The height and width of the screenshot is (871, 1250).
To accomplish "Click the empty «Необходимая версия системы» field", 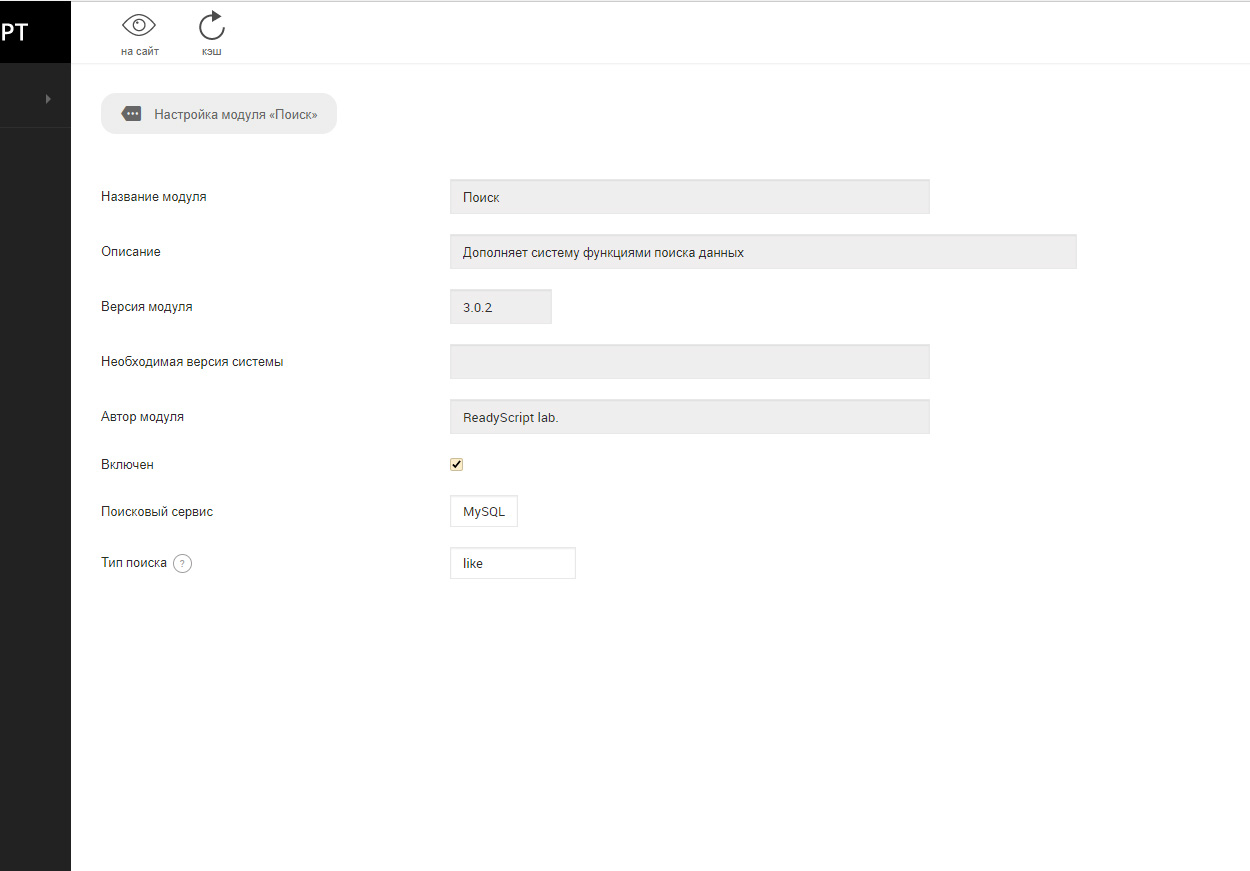I will point(689,362).
